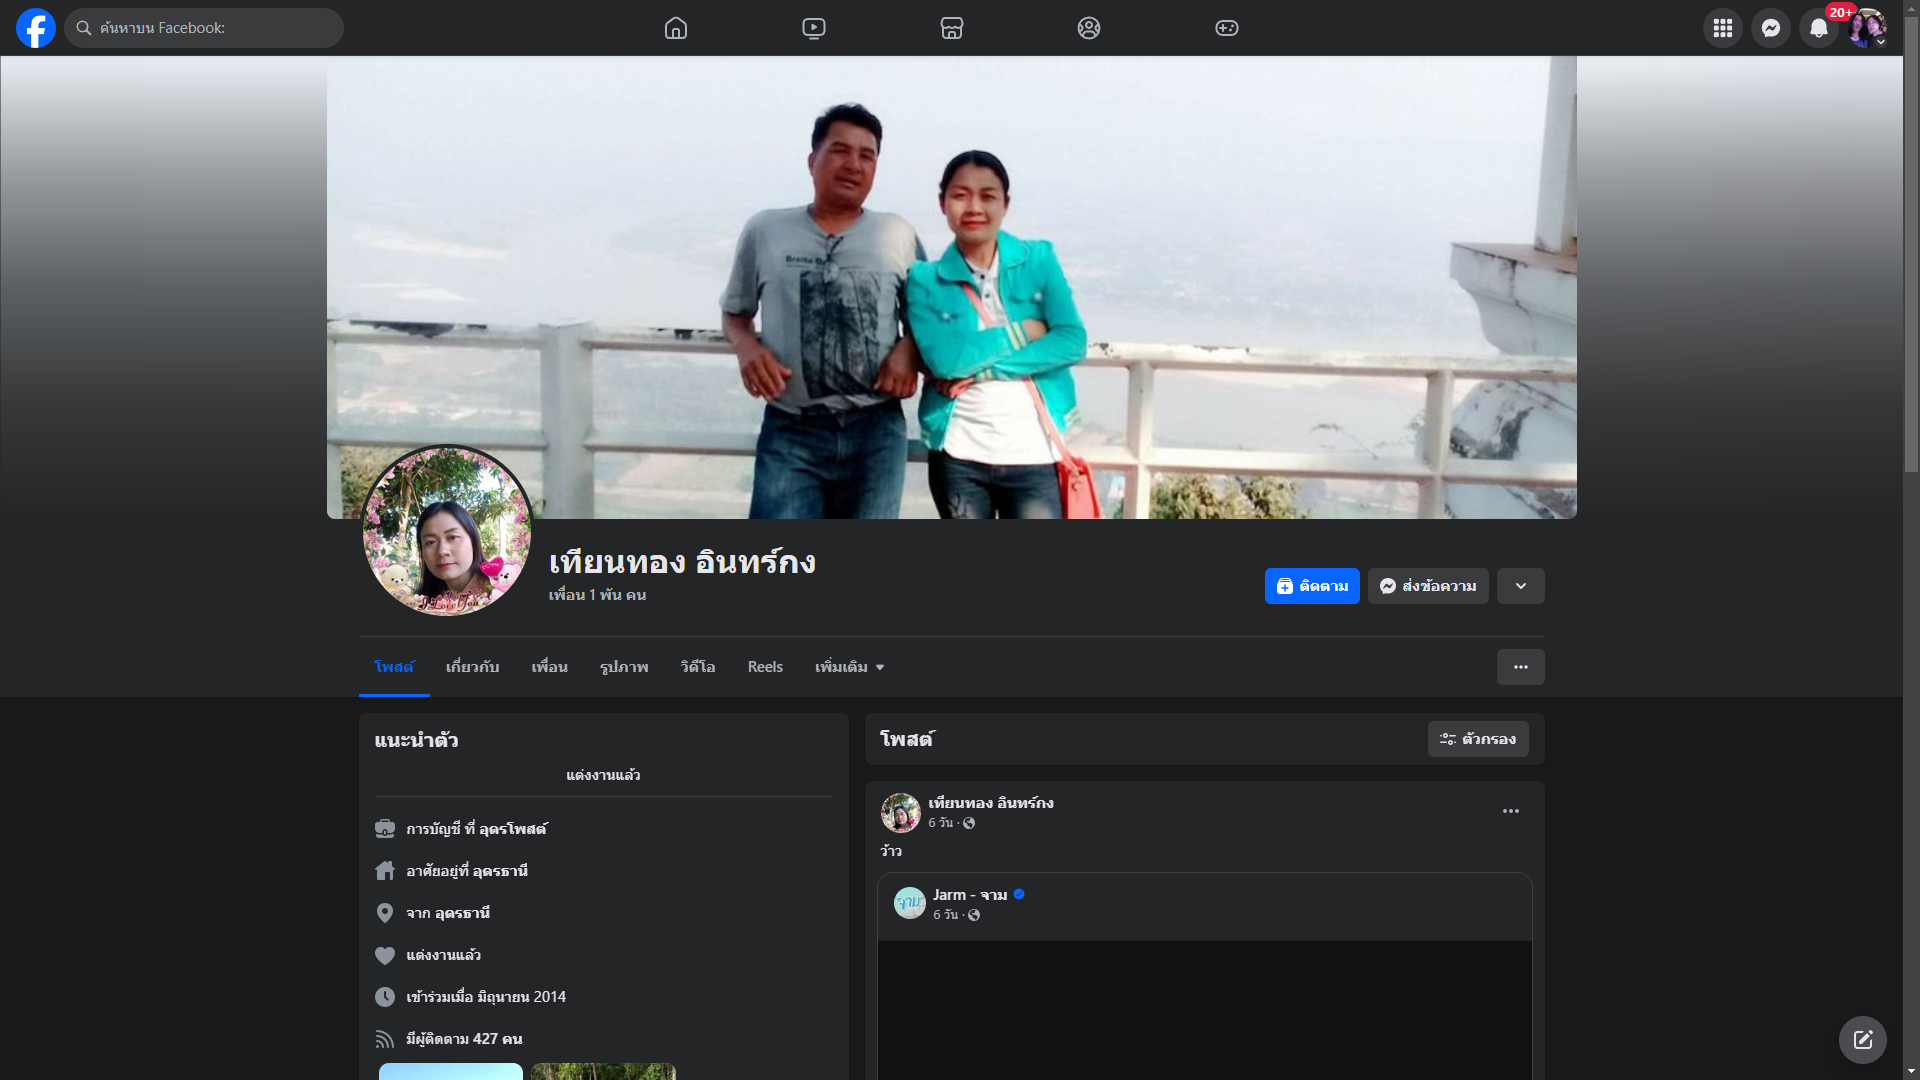Open account menu via profile avatar
The height and width of the screenshot is (1080, 1920).
coord(1867,28)
